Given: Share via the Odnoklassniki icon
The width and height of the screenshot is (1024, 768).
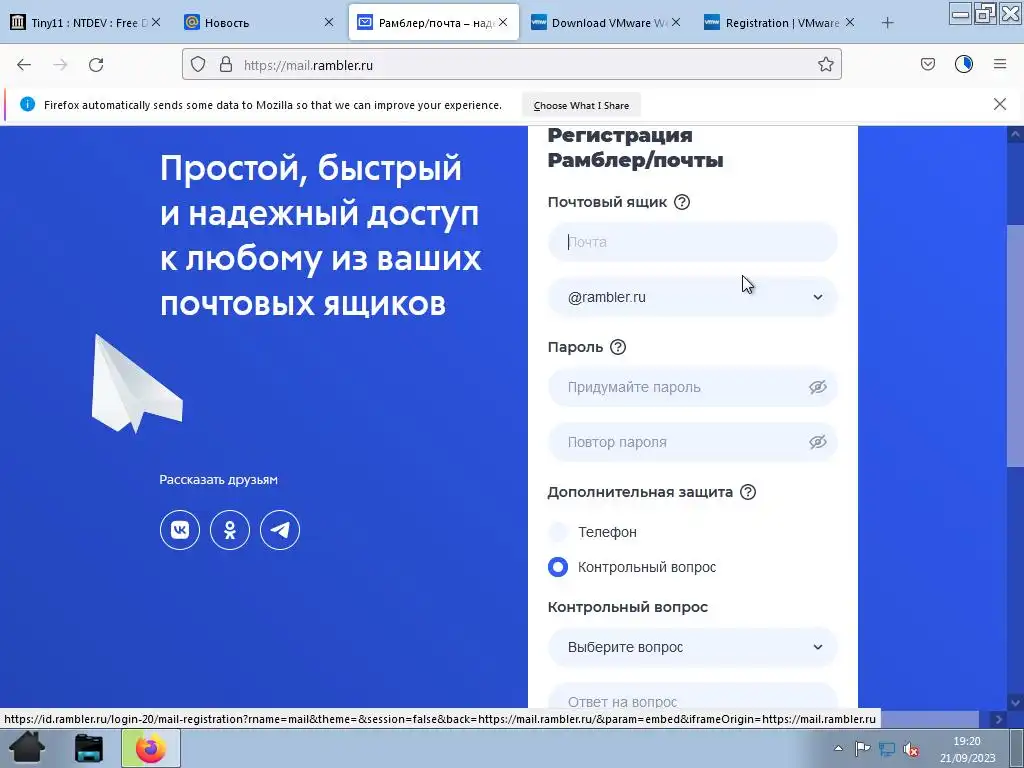Looking at the screenshot, I should (x=230, y=530).
